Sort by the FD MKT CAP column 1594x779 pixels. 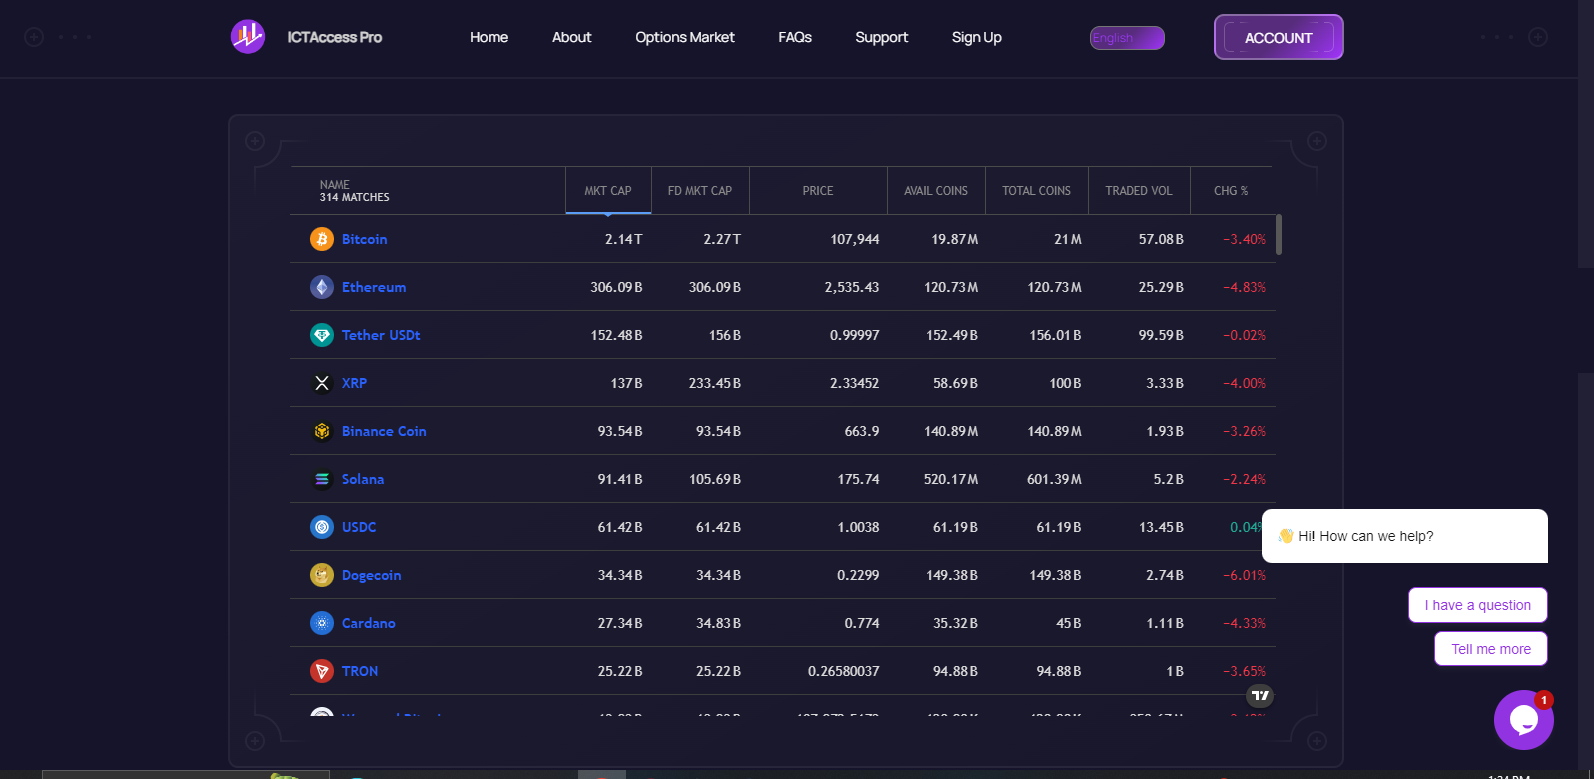point(700,190)
